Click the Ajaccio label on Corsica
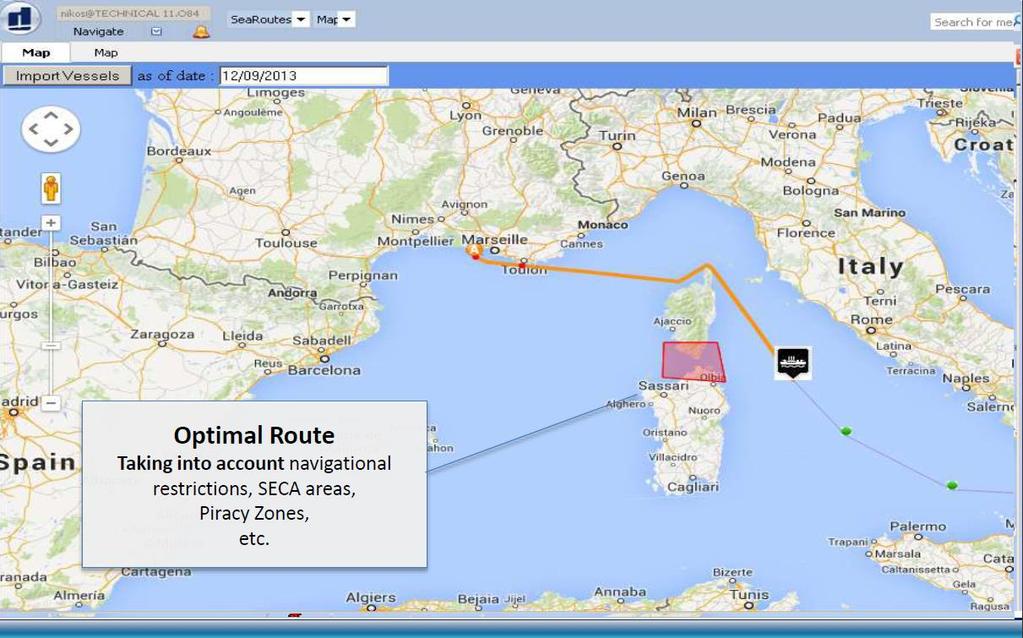The width and height of the screenshot is (1023, 638). 672,321
